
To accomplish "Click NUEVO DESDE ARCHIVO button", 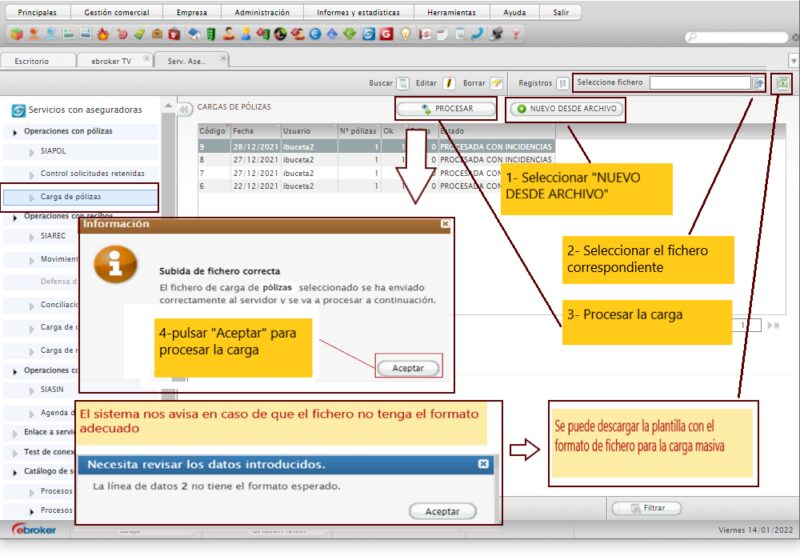I will [566, 108].
